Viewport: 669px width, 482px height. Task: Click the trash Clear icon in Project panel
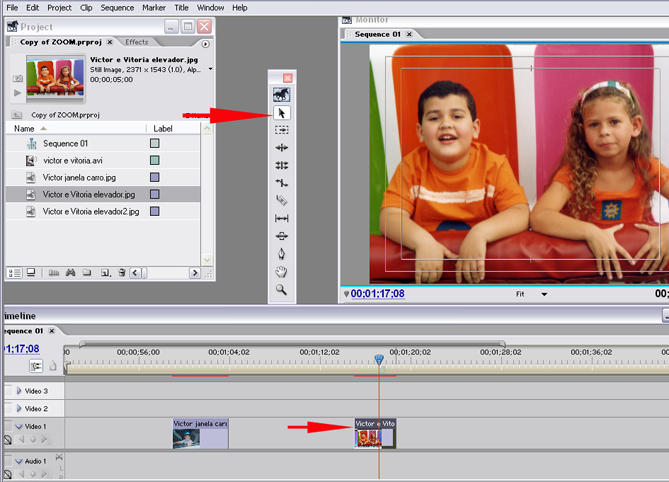tap(121, 272)
